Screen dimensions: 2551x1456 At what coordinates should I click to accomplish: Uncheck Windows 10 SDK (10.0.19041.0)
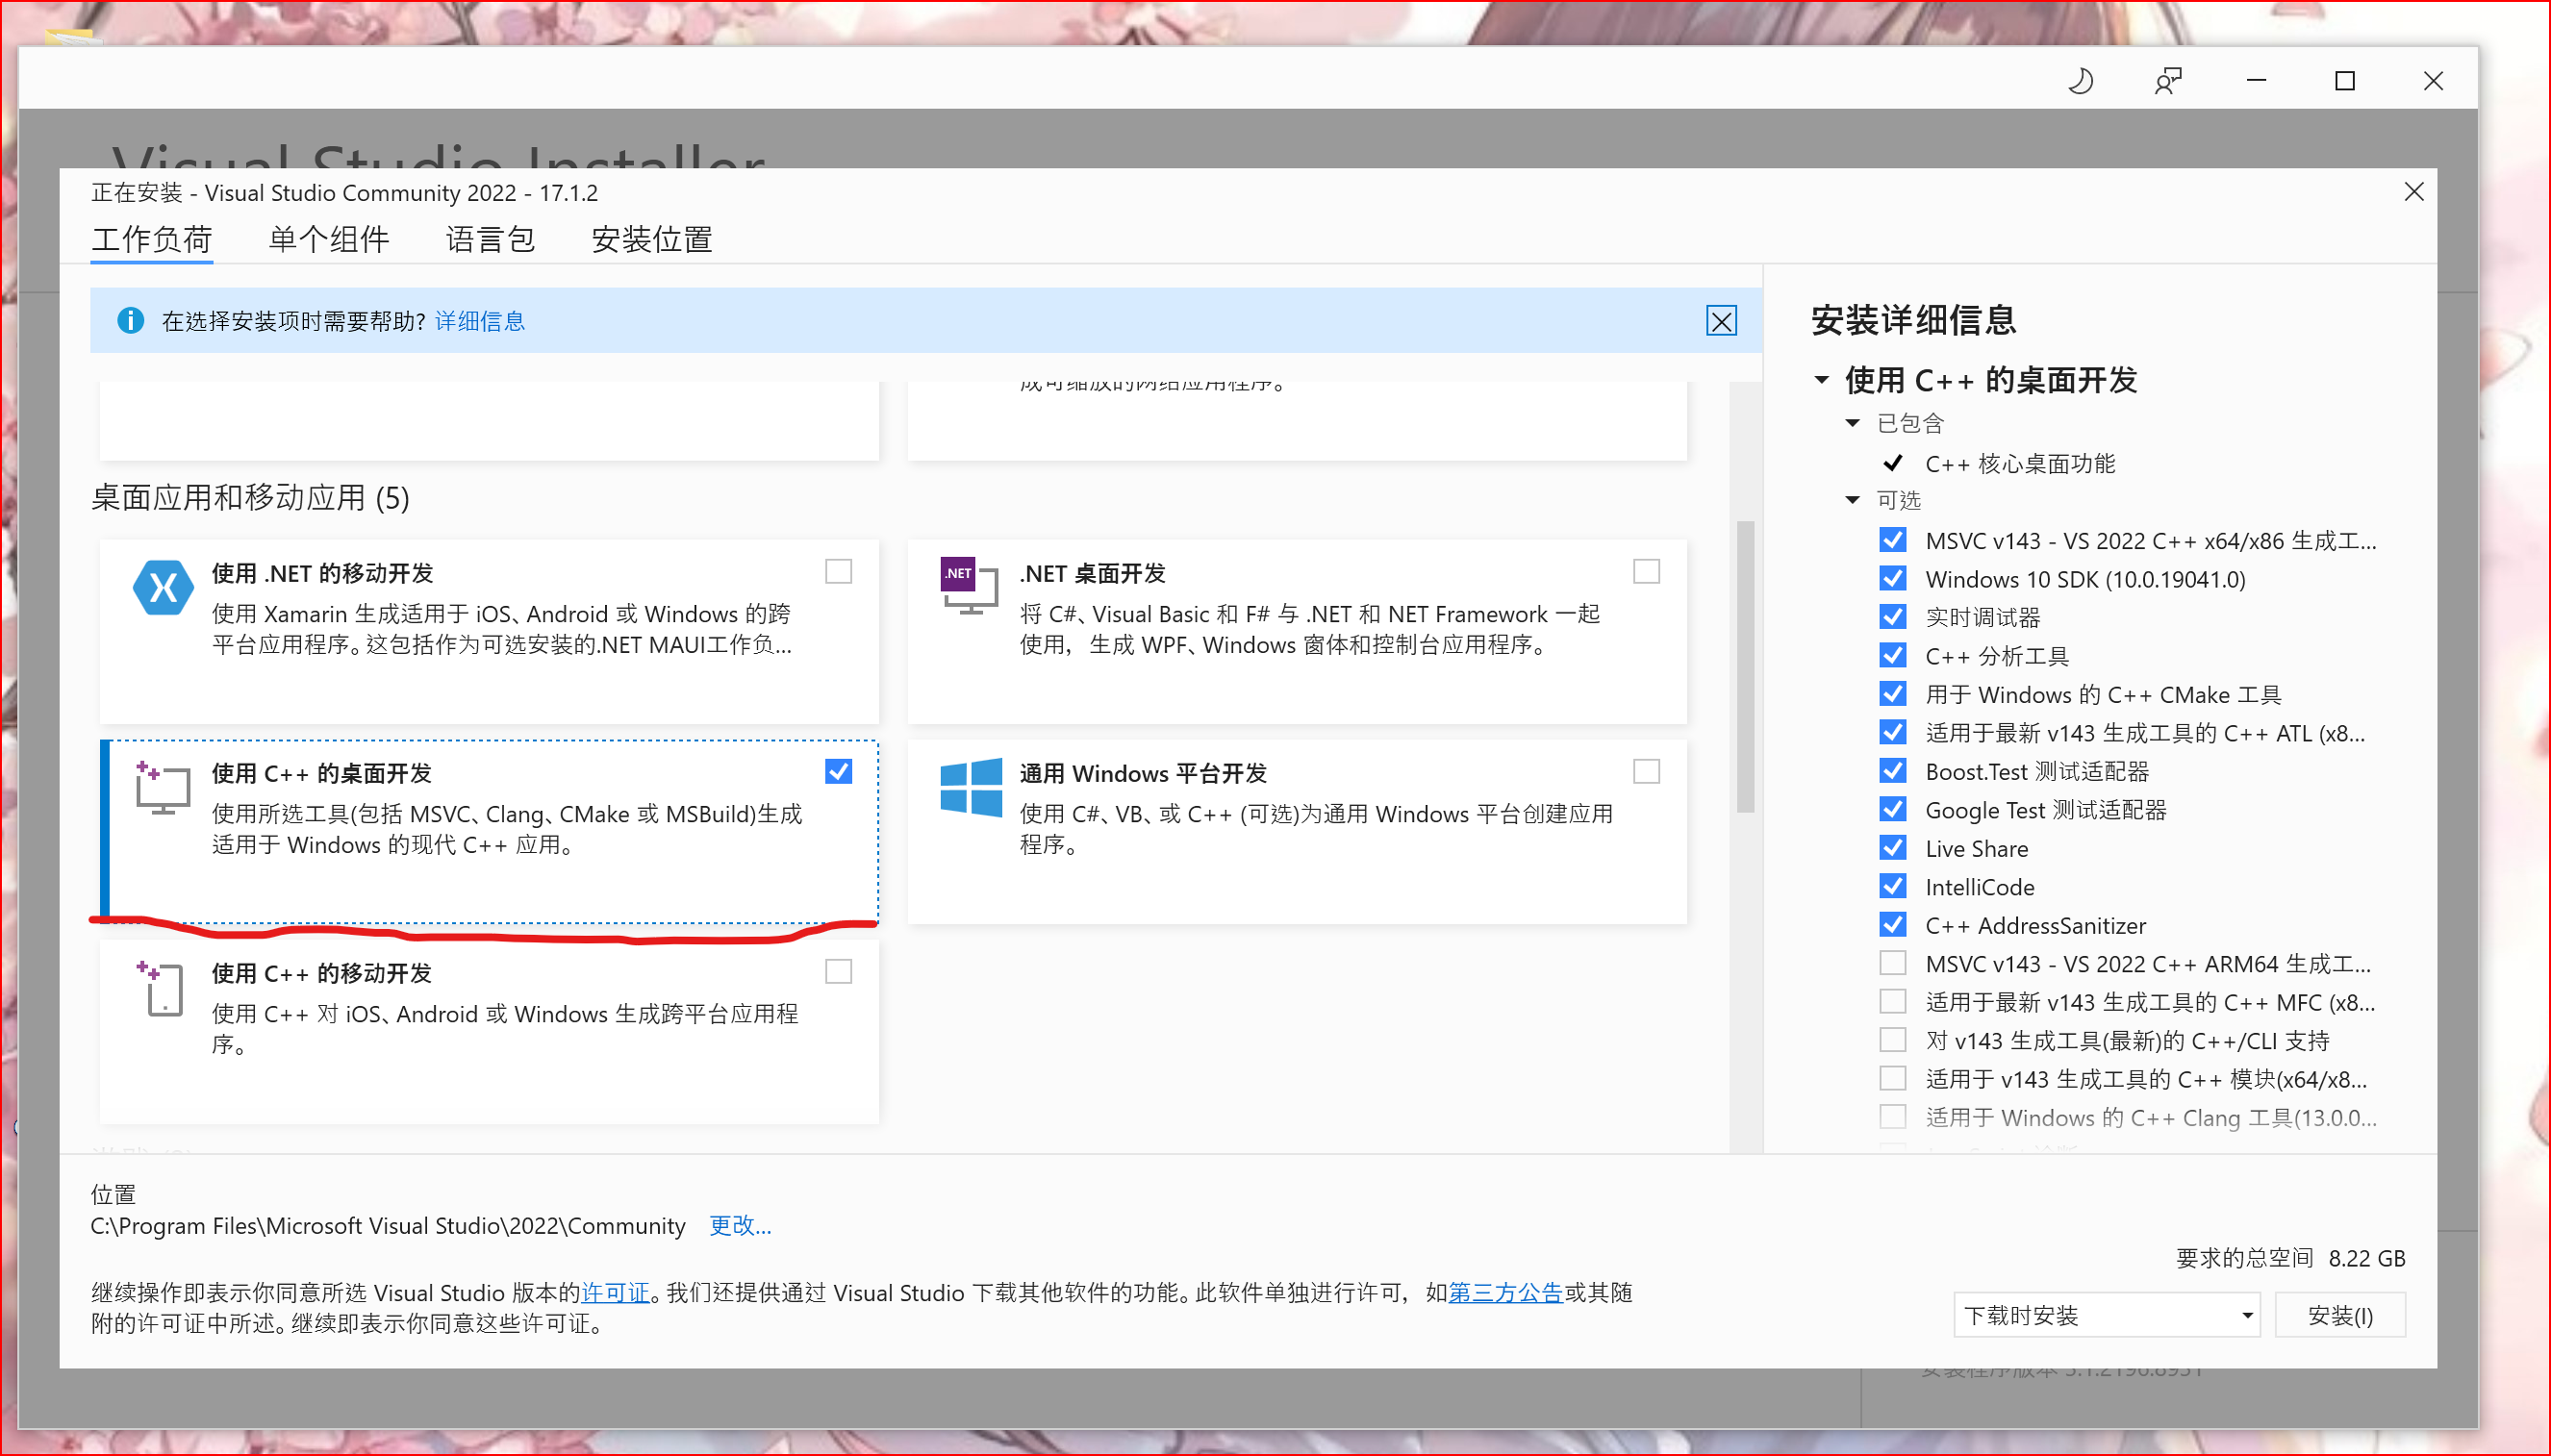click(1892, 579)
